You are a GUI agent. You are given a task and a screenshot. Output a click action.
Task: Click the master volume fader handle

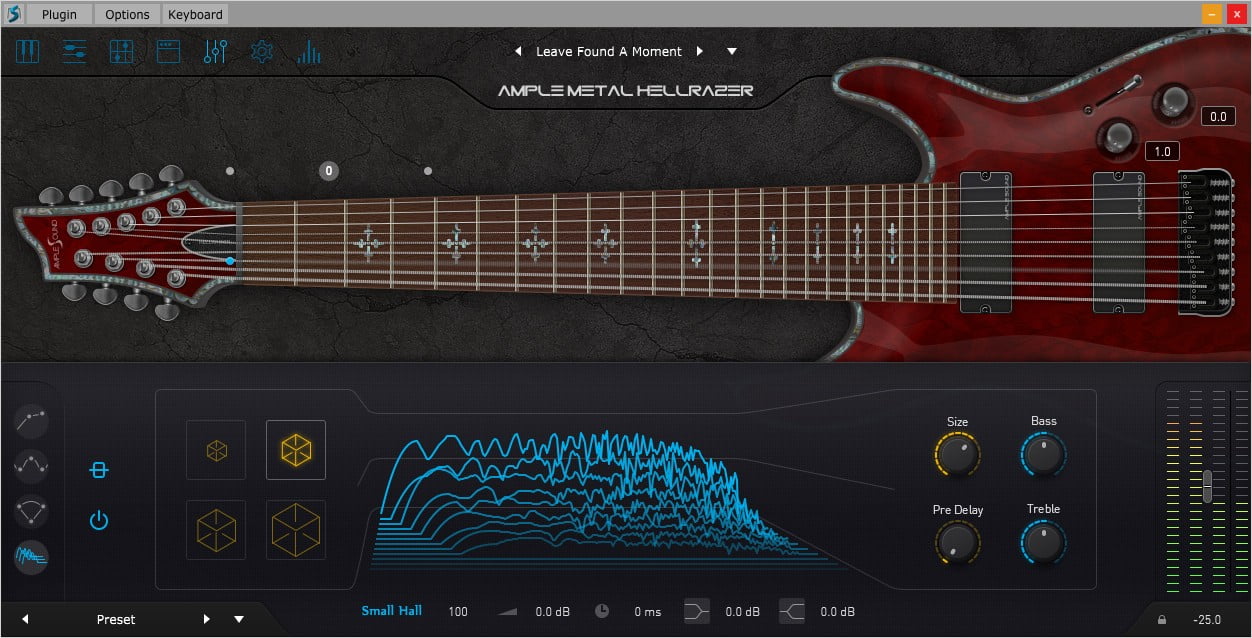1207,485
